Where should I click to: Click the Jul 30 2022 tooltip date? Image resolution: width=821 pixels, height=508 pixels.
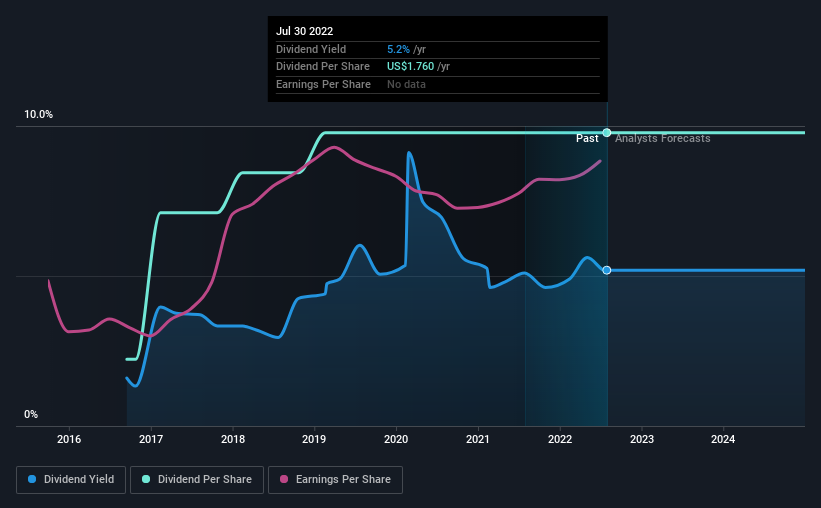point(304,31)
